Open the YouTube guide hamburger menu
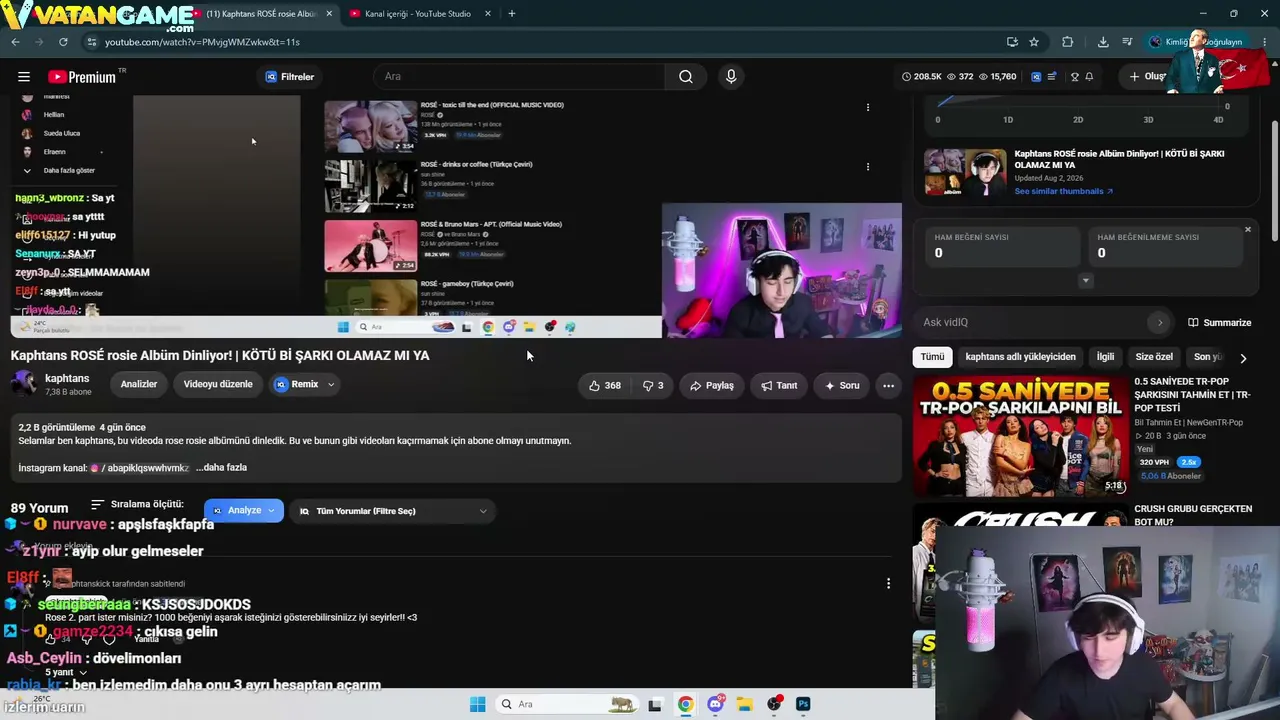1280x720 pixels. [24, 77]
